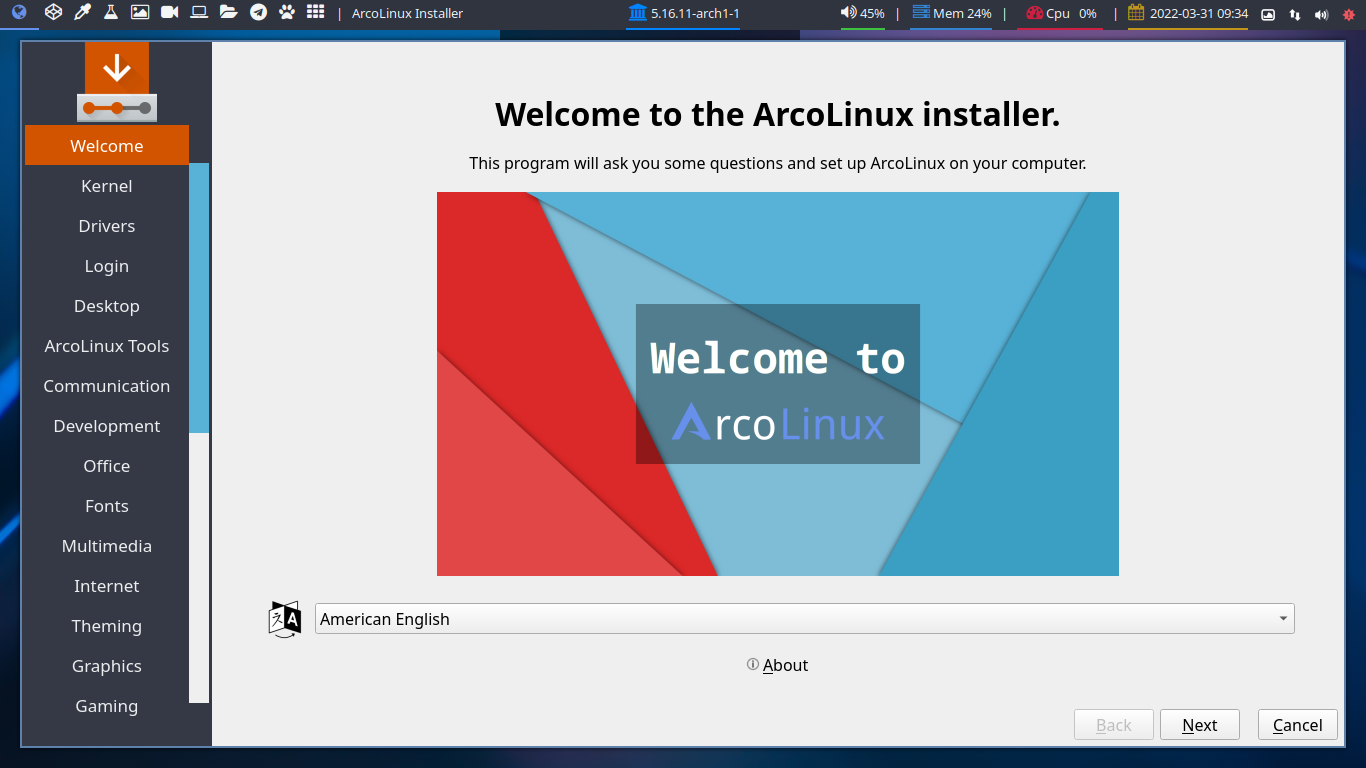Switch to the Theming section
1366x768 pixels.
point(107,625)
